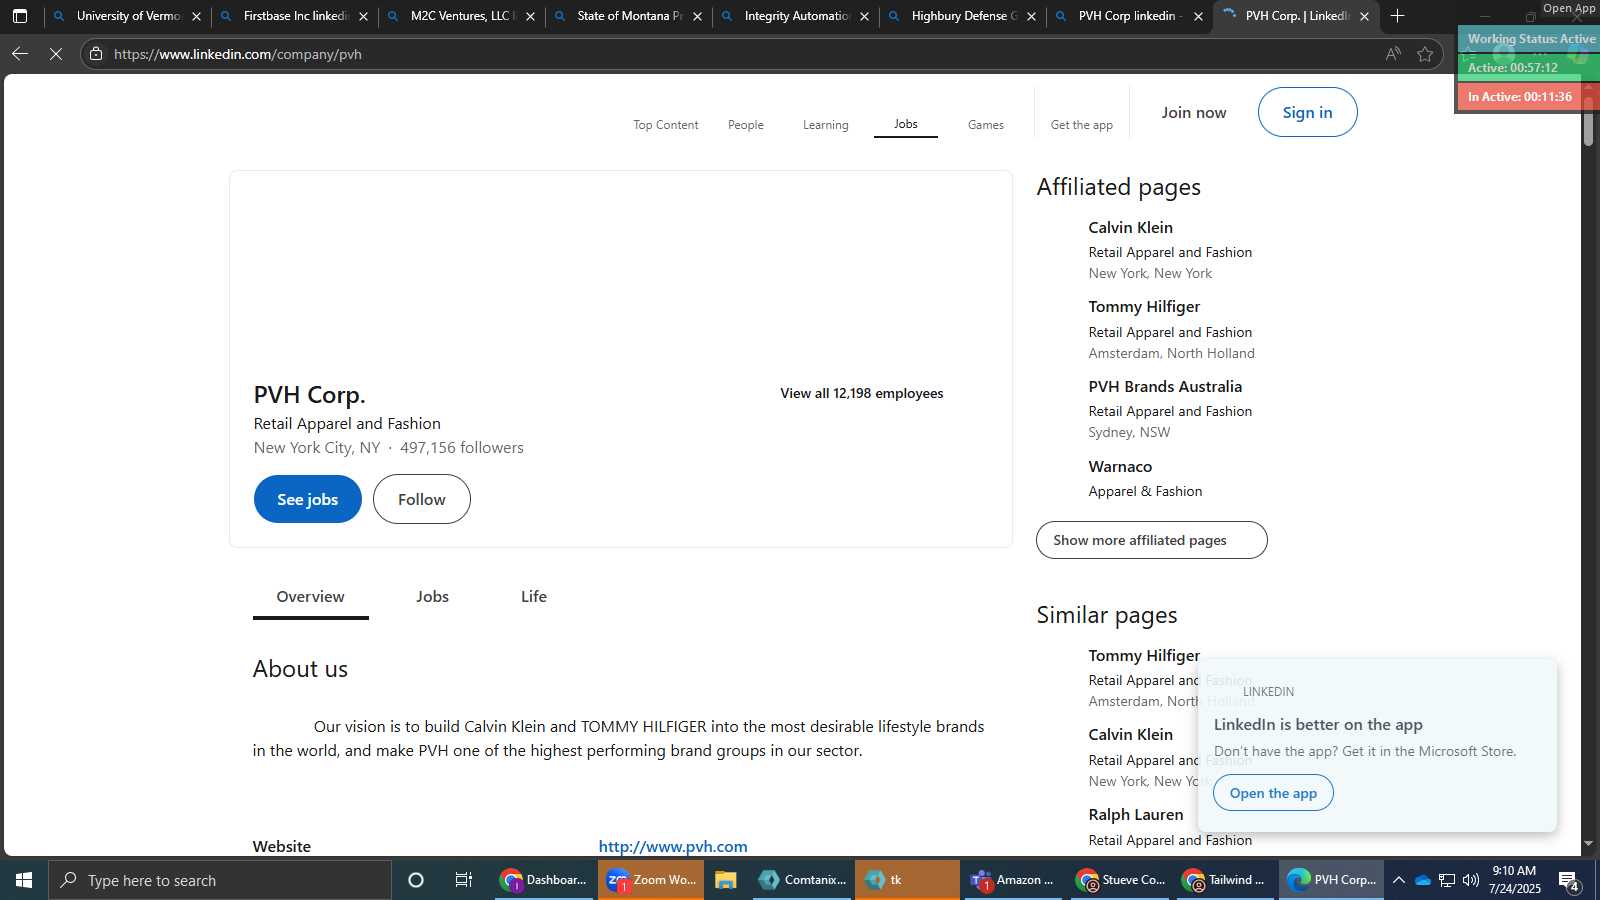The height and width of the screenshot is (900, 1600).
Task: Select the Jobs tab below company card
Action: [x=432, y=597]
